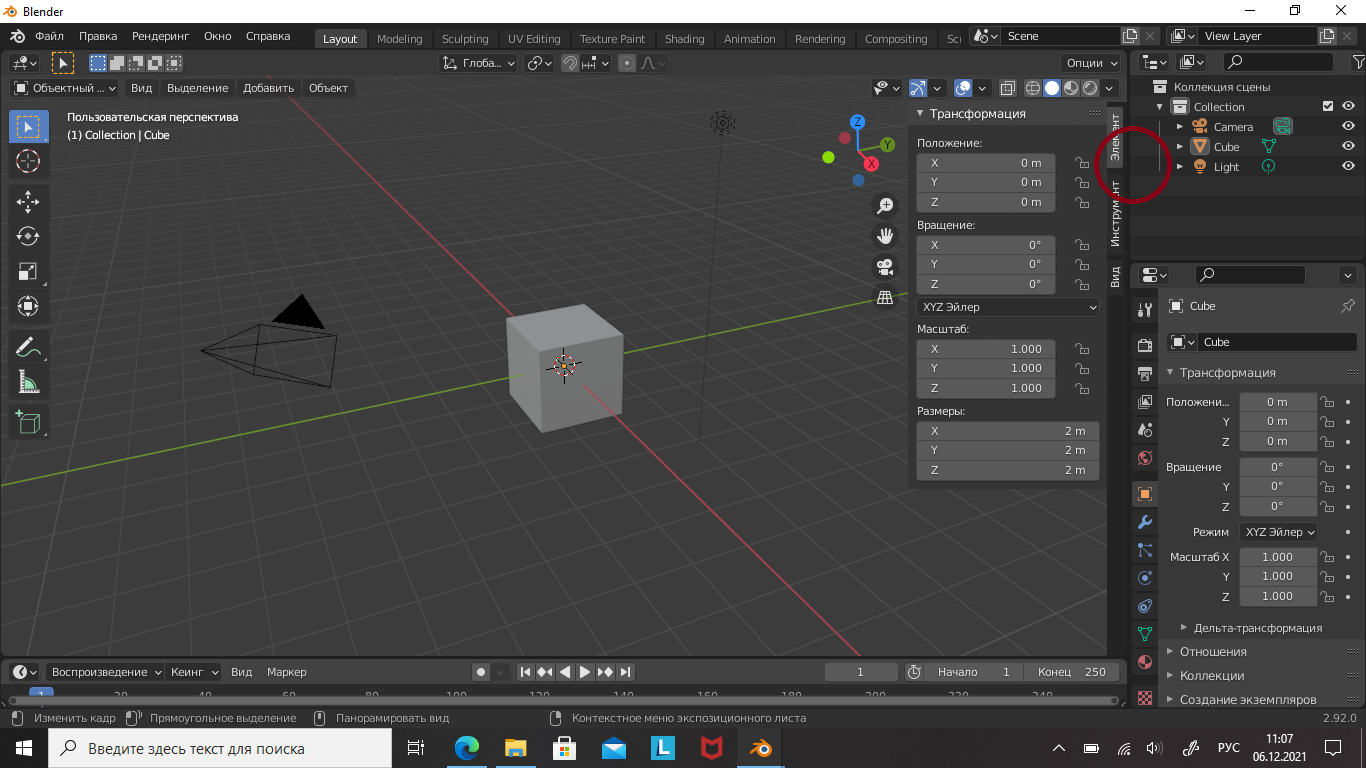This screenshot has height=768, width=1366.
Task: Hide the Cube in the outliner
Action: [1348, 146]
